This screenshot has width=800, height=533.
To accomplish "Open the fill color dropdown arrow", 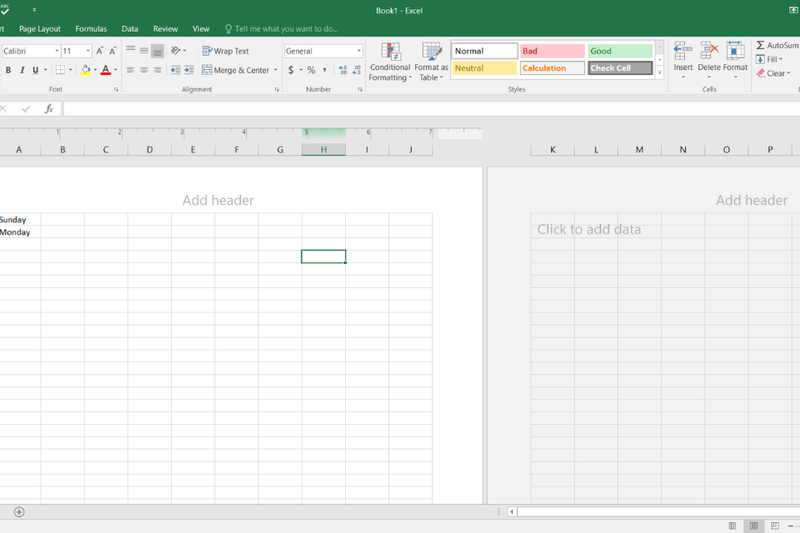I will pyautogui.click(x=95, y=70).
